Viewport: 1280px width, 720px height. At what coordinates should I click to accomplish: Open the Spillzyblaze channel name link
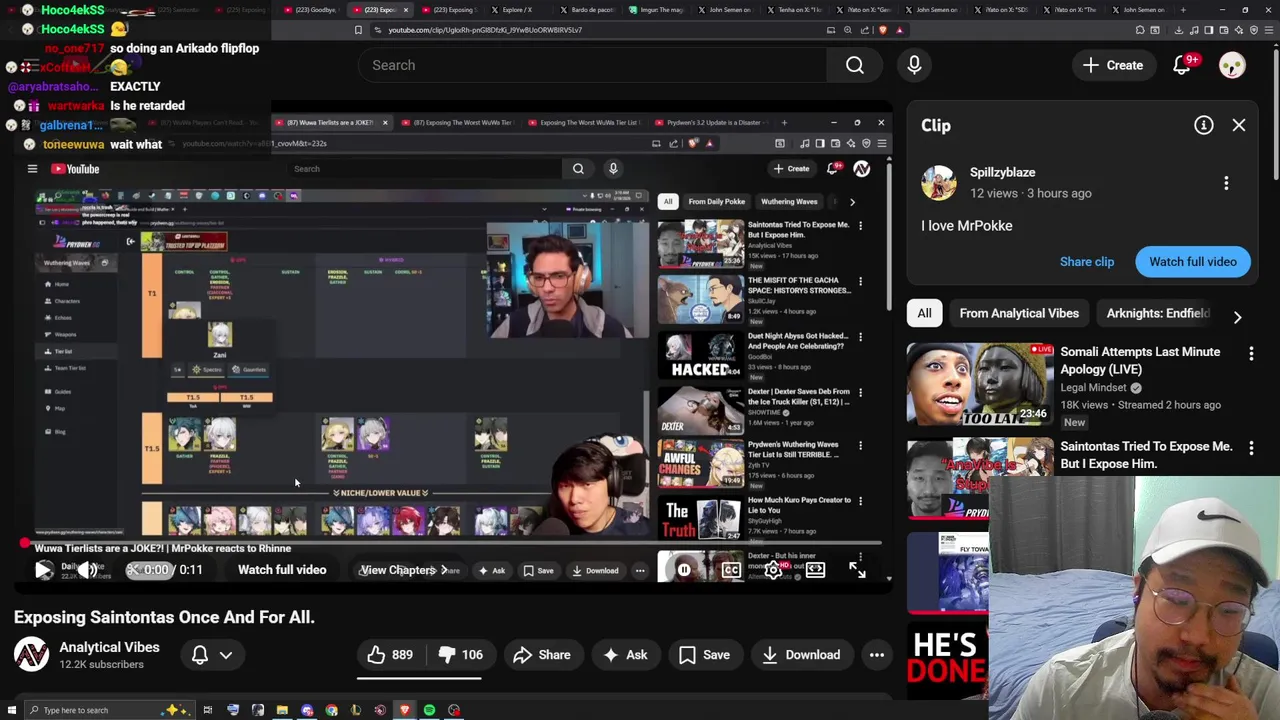(x=1002, y=172)
